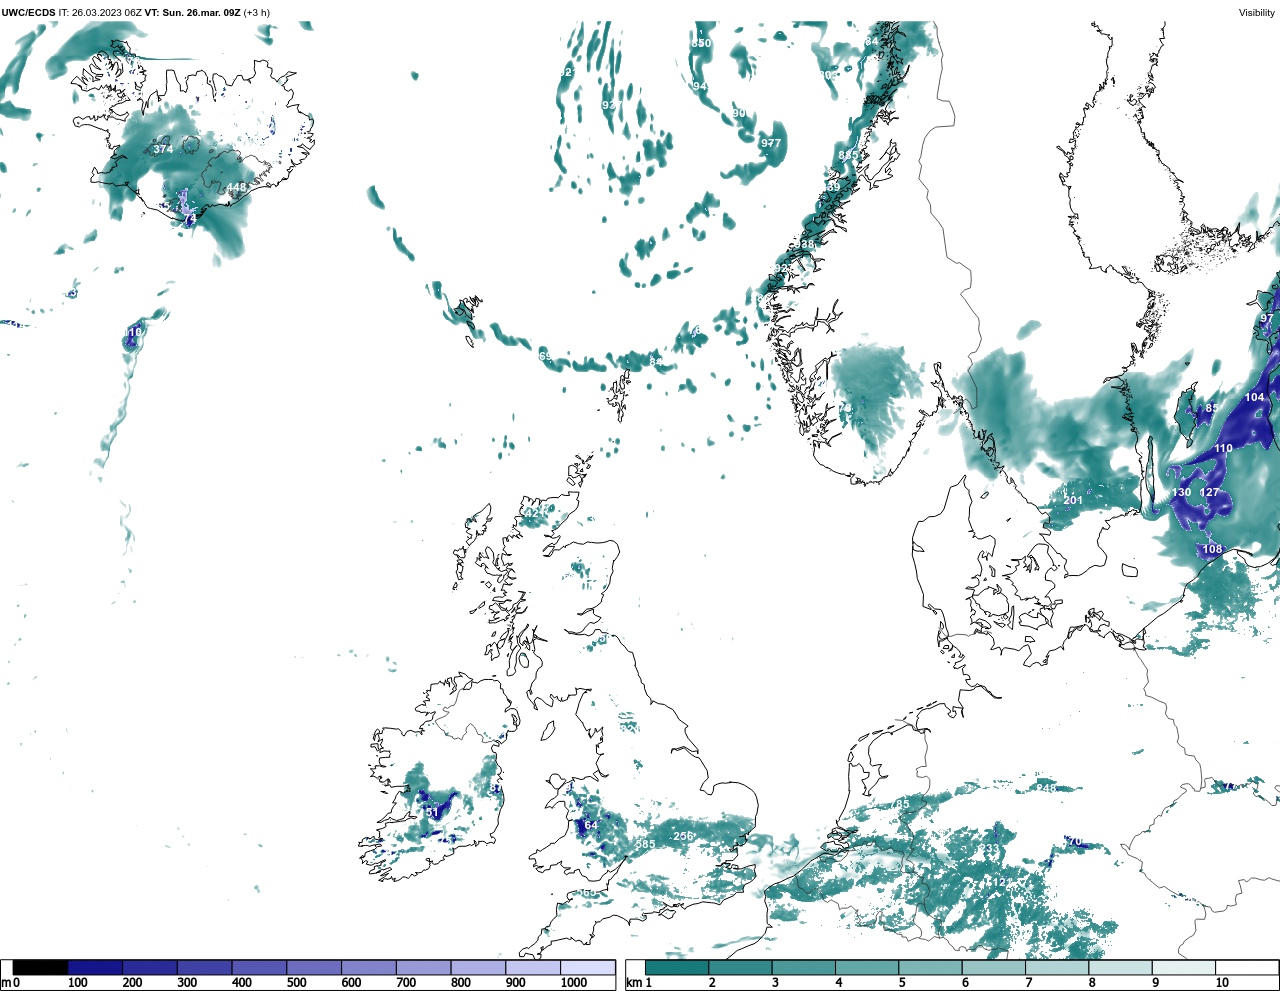Viewport: 1280px width, 991px height.
Task: Click the '110' value in the Baltic fog area
Action: 1223,448
